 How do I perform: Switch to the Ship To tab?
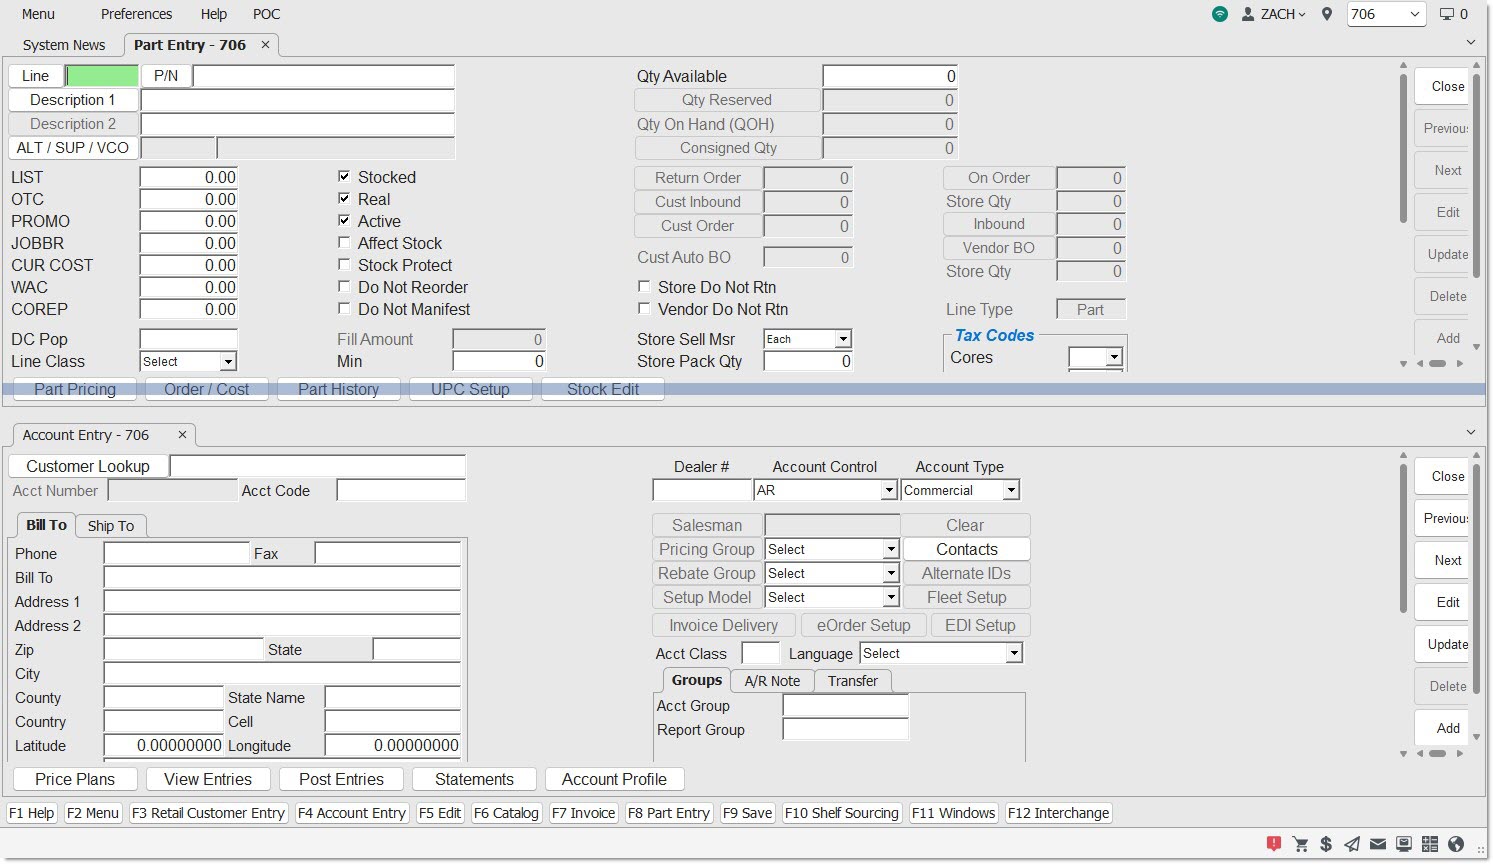coord(110,526)
